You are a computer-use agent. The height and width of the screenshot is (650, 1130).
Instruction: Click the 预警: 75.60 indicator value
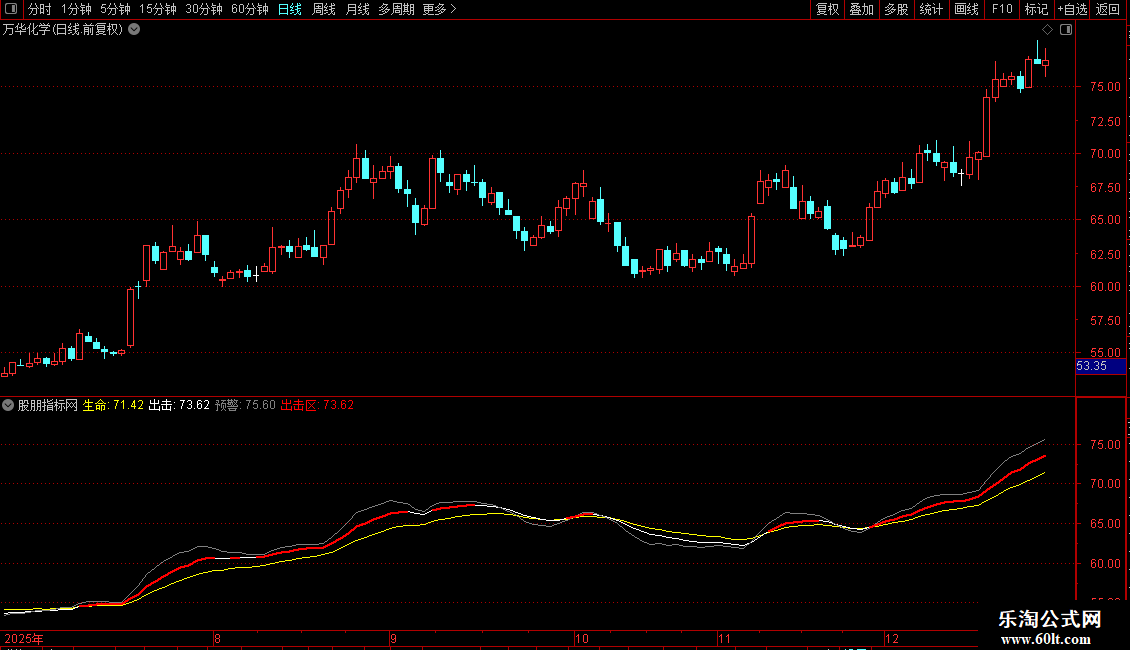coord(245,405)
